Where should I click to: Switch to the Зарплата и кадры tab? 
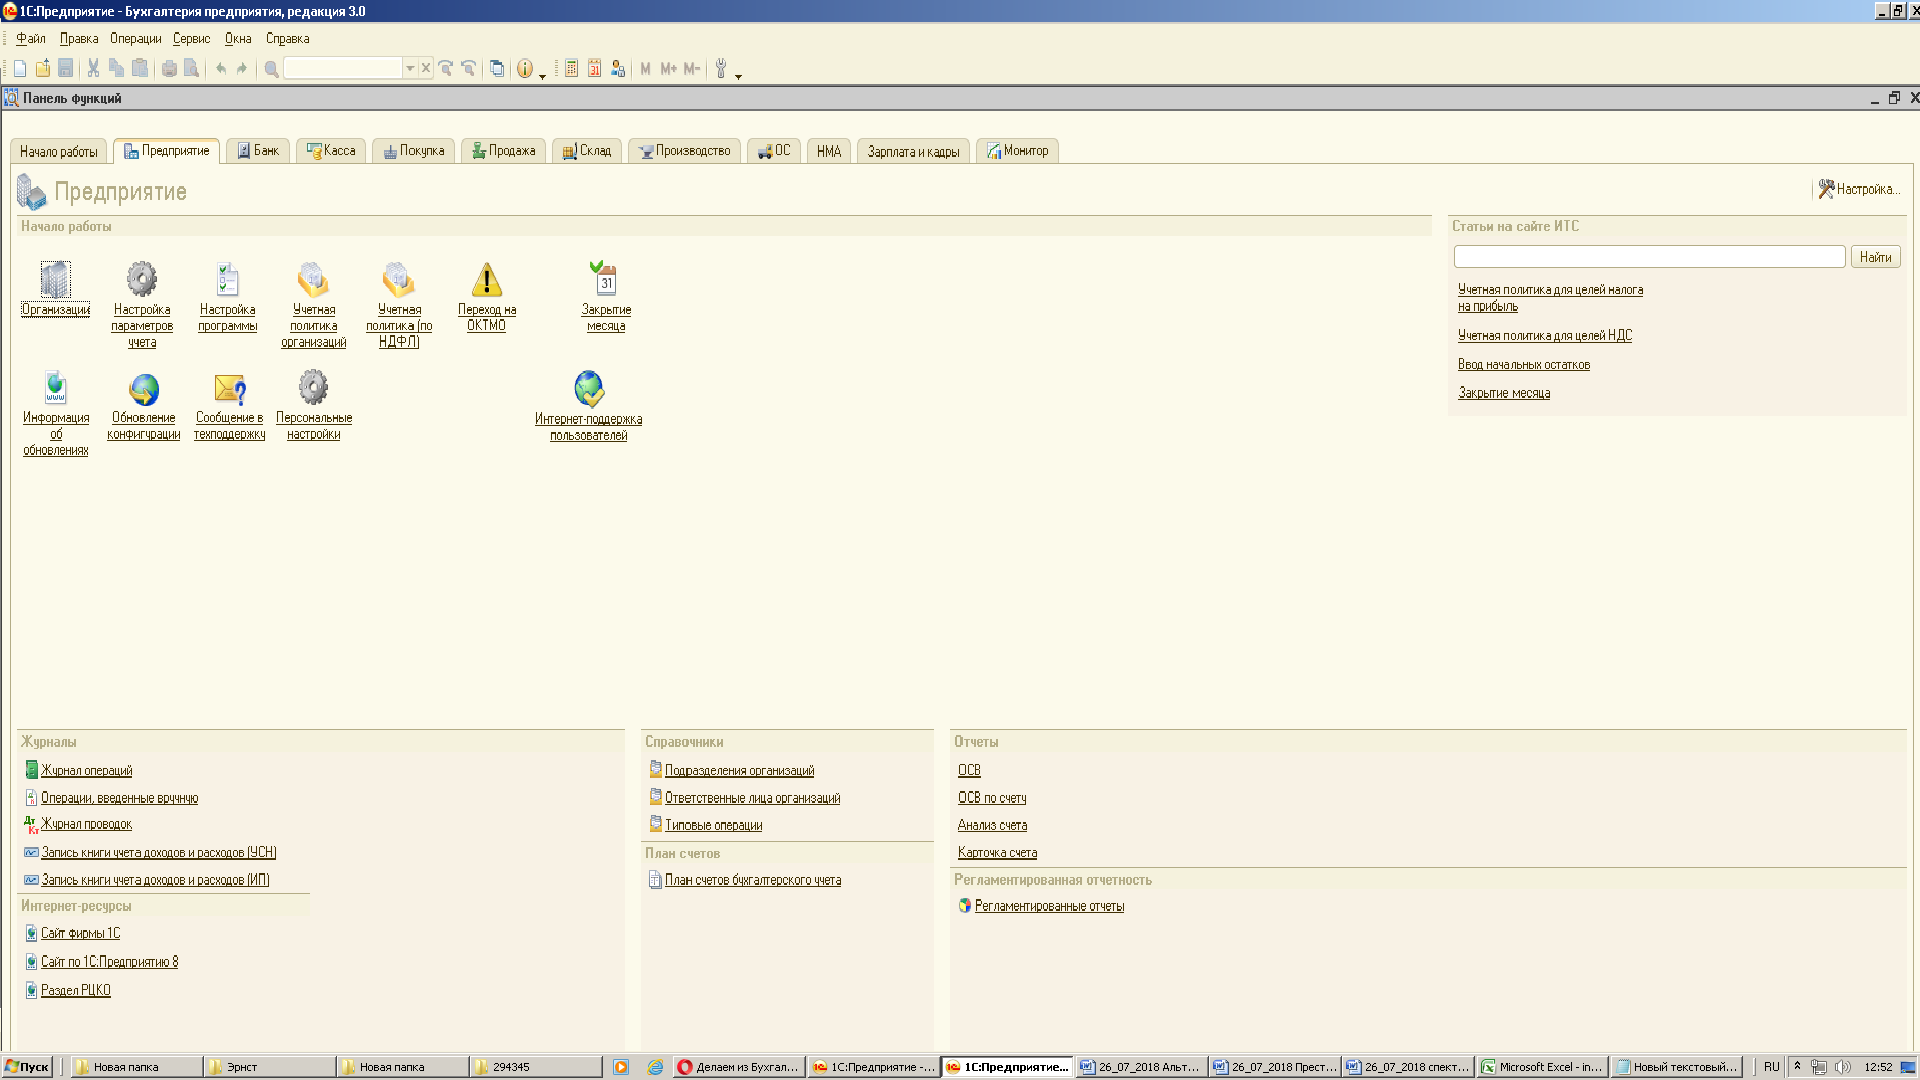click(913, 151)
